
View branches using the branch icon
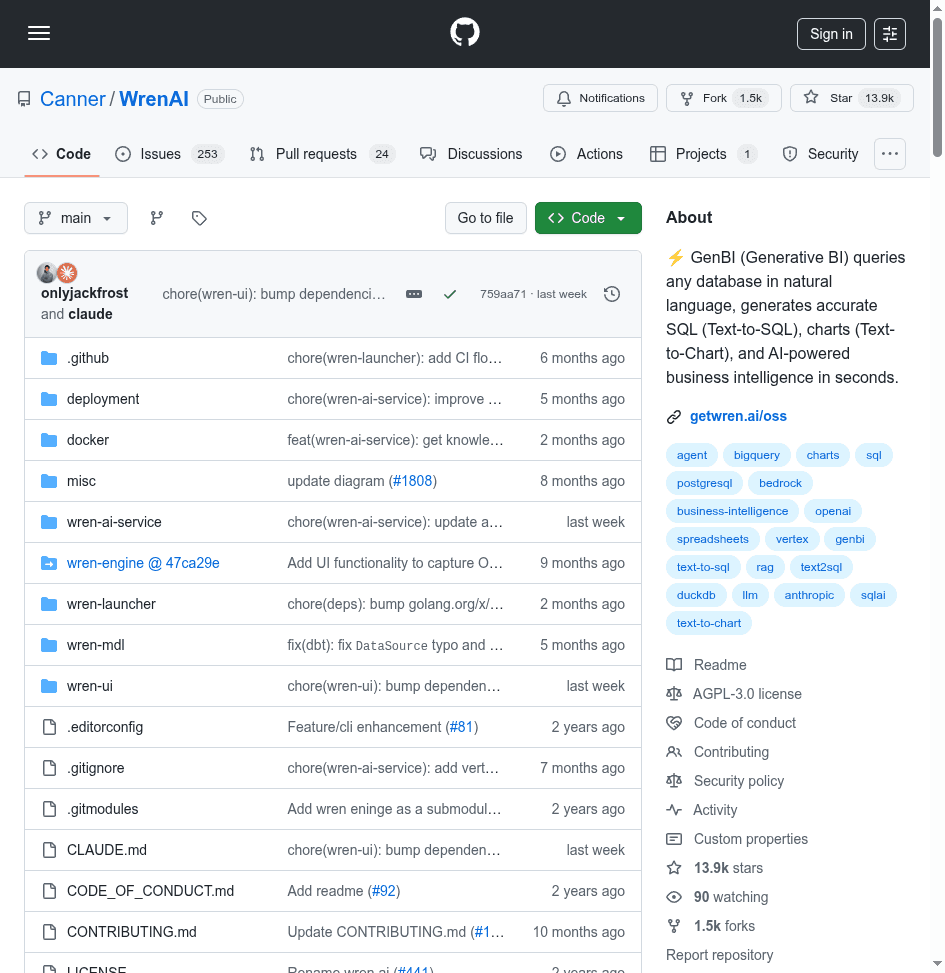(x=157, y=218)
